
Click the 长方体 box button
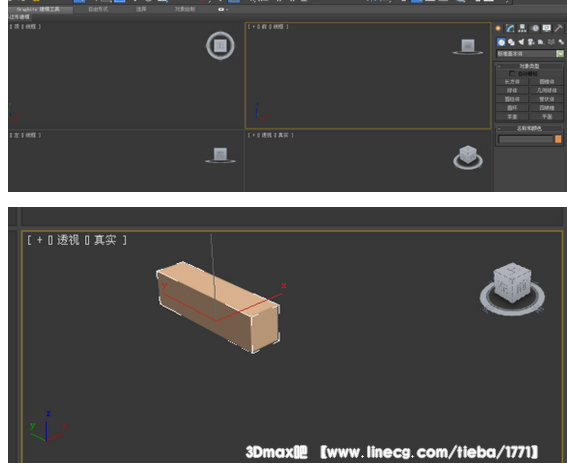[512, 82]
